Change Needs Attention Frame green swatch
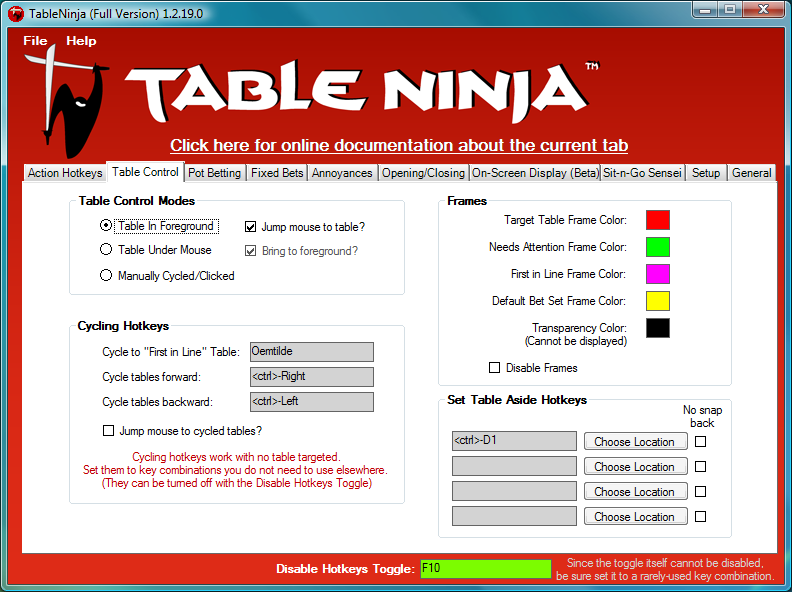 658,247
